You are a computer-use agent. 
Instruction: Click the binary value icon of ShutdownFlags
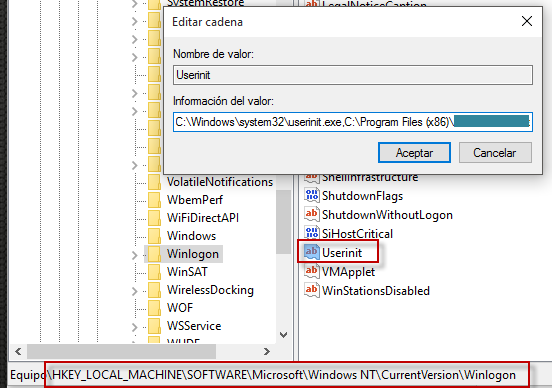click(x=312, y=195)
